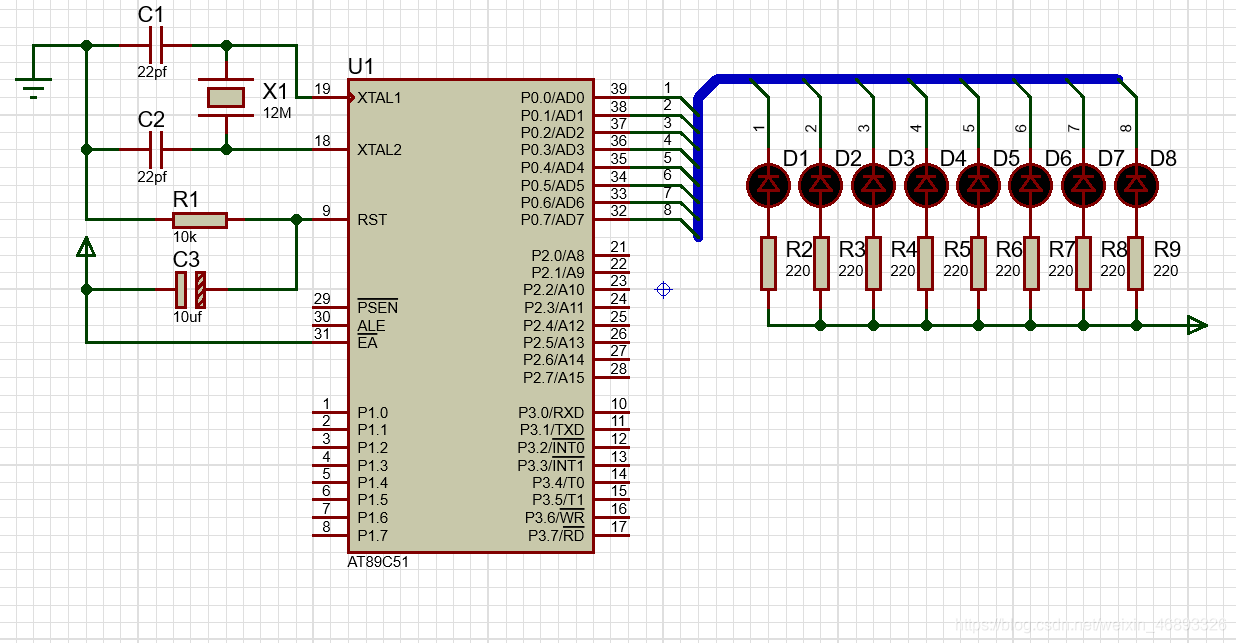Screen dimensions: 1236x643
Task: Click the blog.csdn.net watermark link
Action: click(x=1091, y=623)
